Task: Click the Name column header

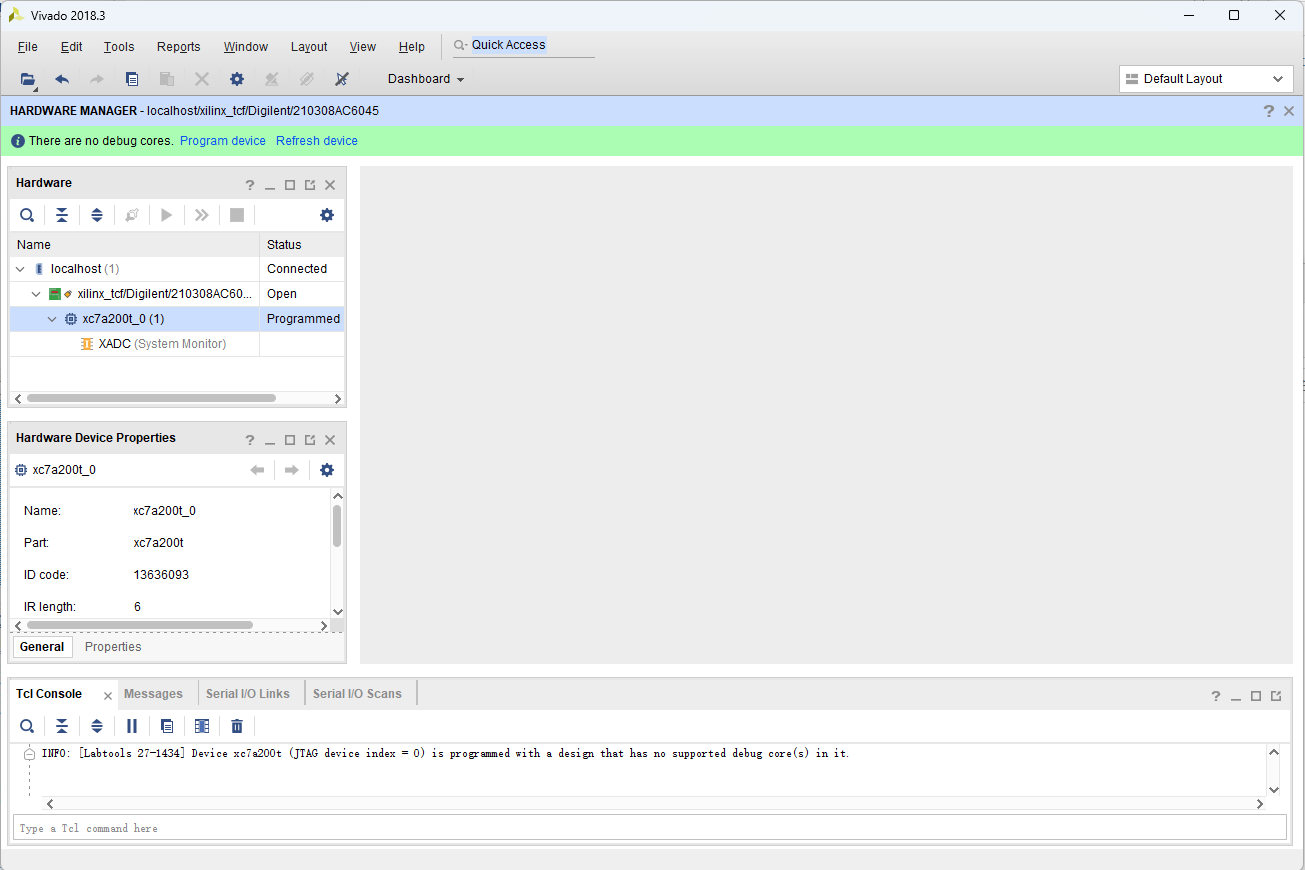Action: pyautogui.click(x=134, y=245)
